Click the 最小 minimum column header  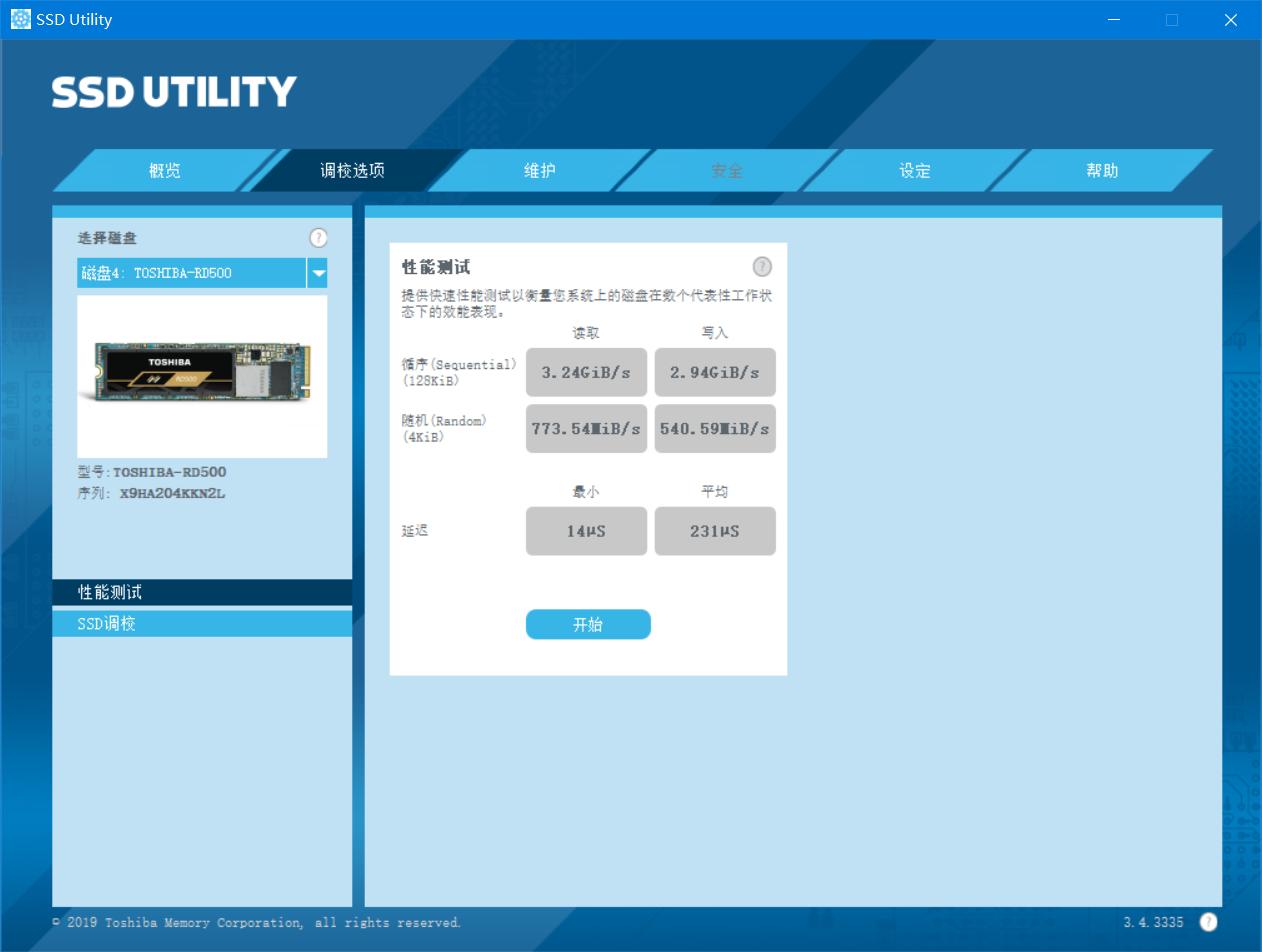[x=586, y=491]
